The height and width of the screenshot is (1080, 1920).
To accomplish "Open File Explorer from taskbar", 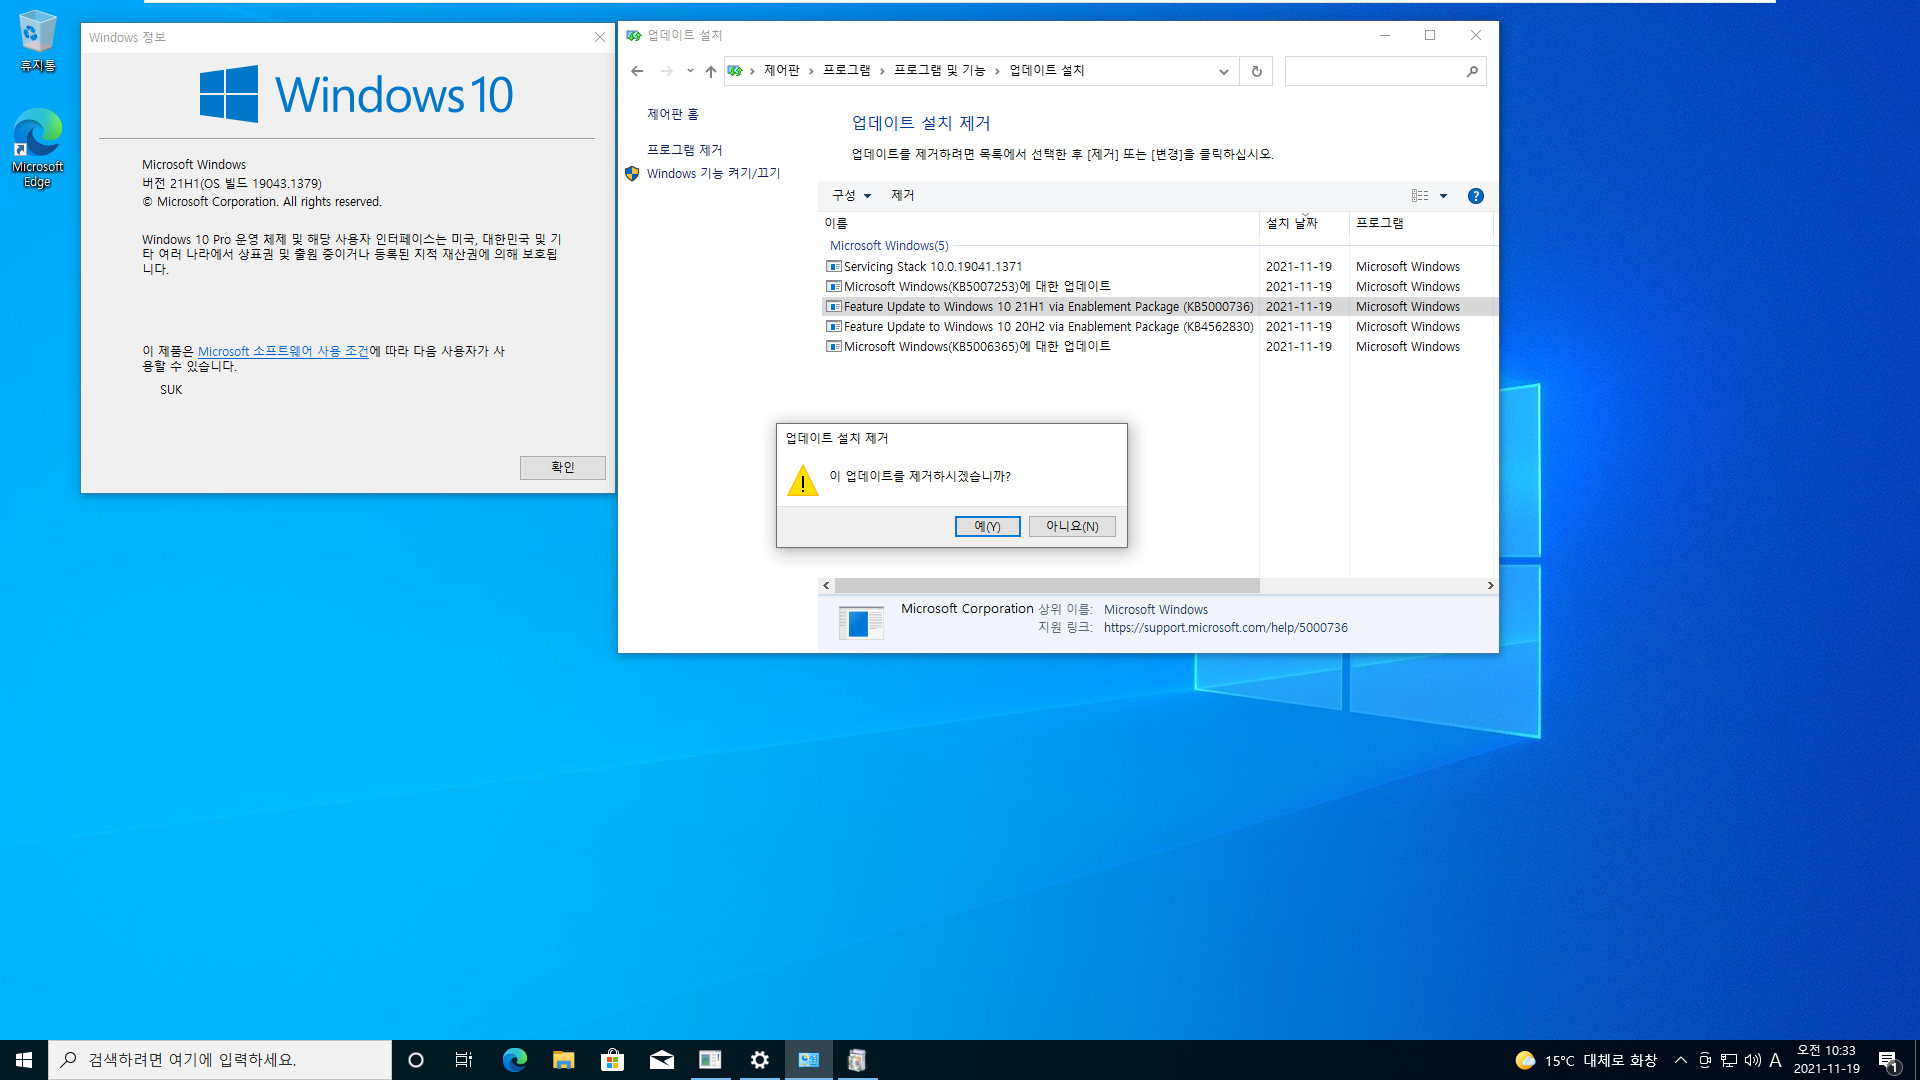I will pyautogui.click(x=563, y=1060).
